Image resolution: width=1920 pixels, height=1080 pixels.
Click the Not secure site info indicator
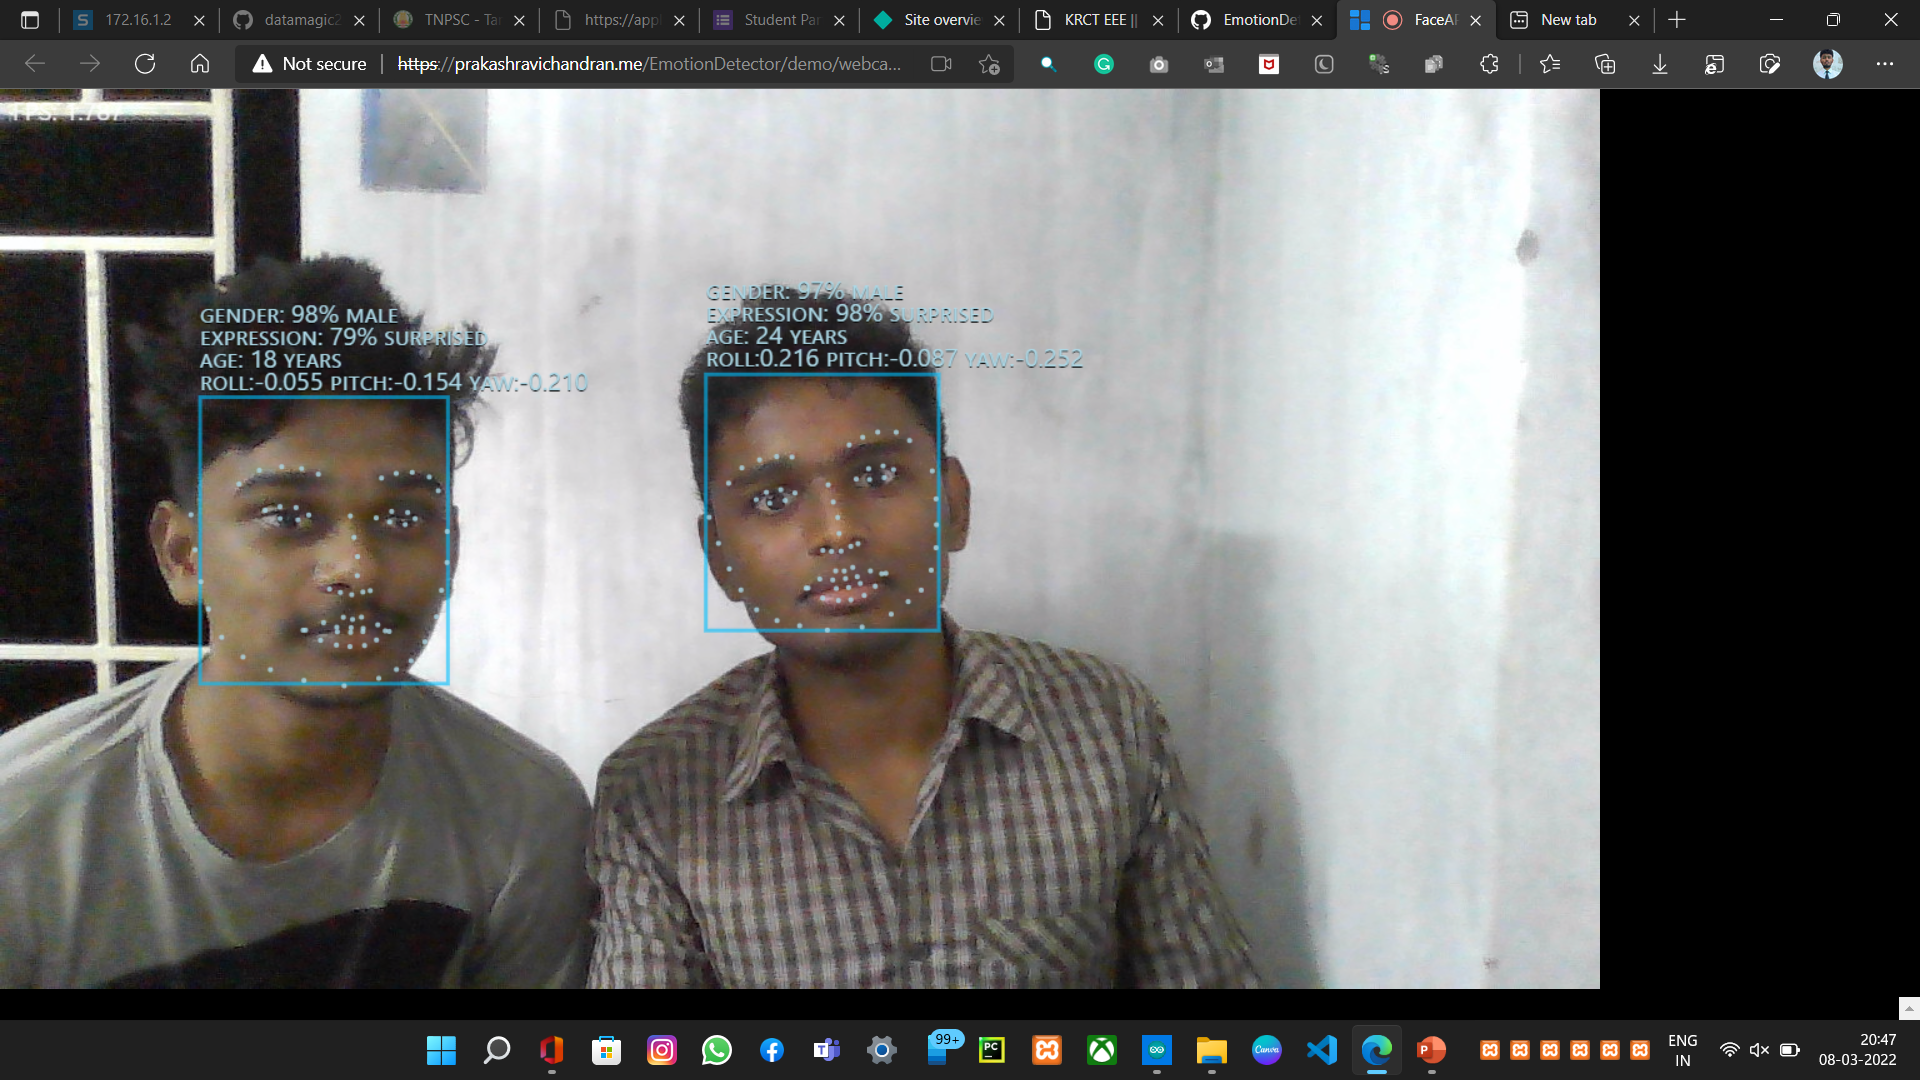click(x=310, y=64)
